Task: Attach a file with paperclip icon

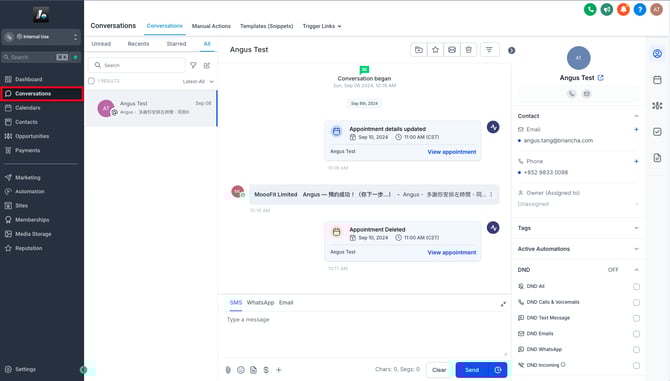Action: pyautogui.click(x=228, y=370)
